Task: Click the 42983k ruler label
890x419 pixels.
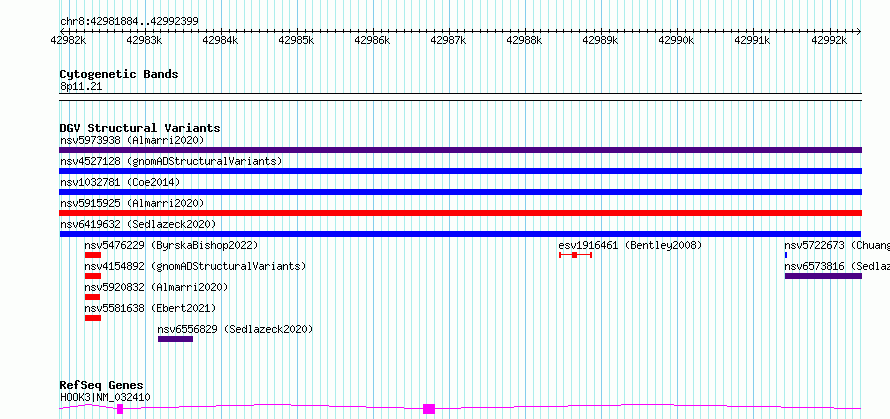Action: pos(144,40)
